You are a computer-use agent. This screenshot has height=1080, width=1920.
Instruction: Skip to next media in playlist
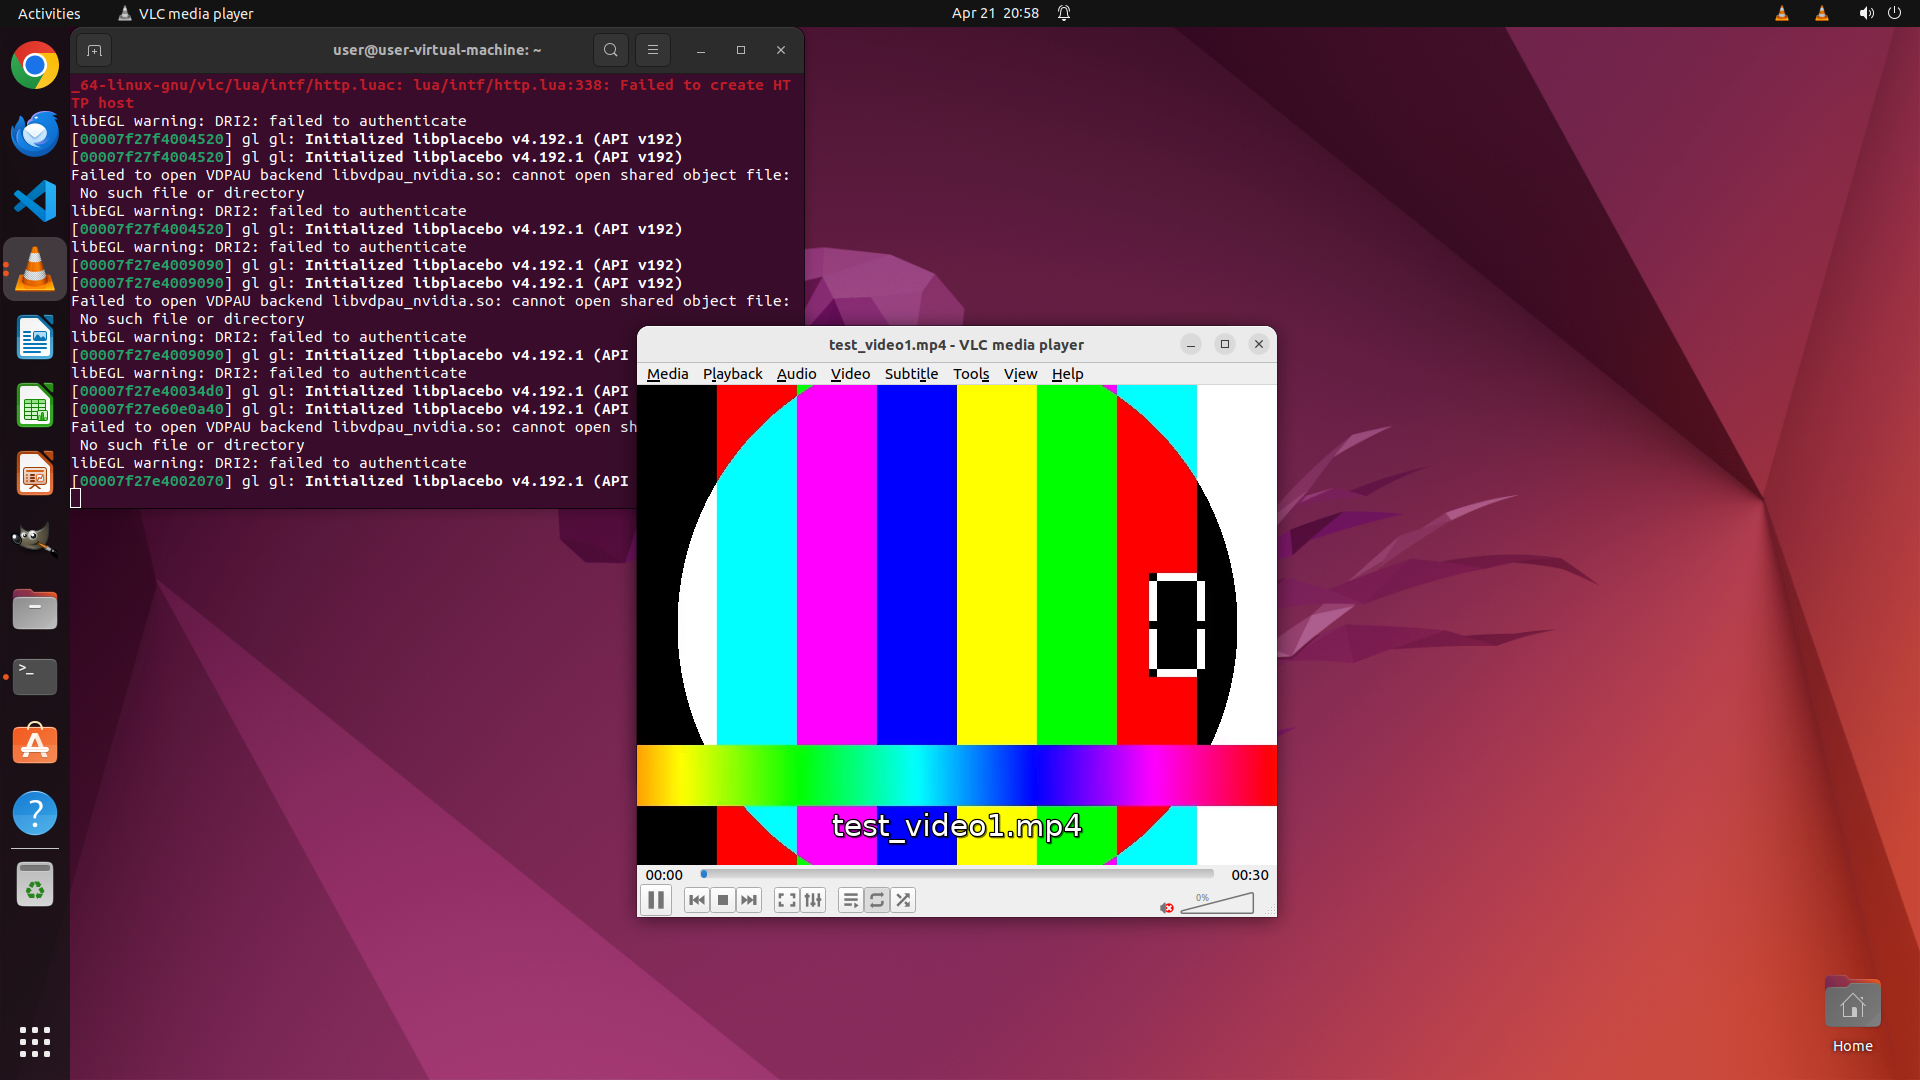(x=749, y=900)
